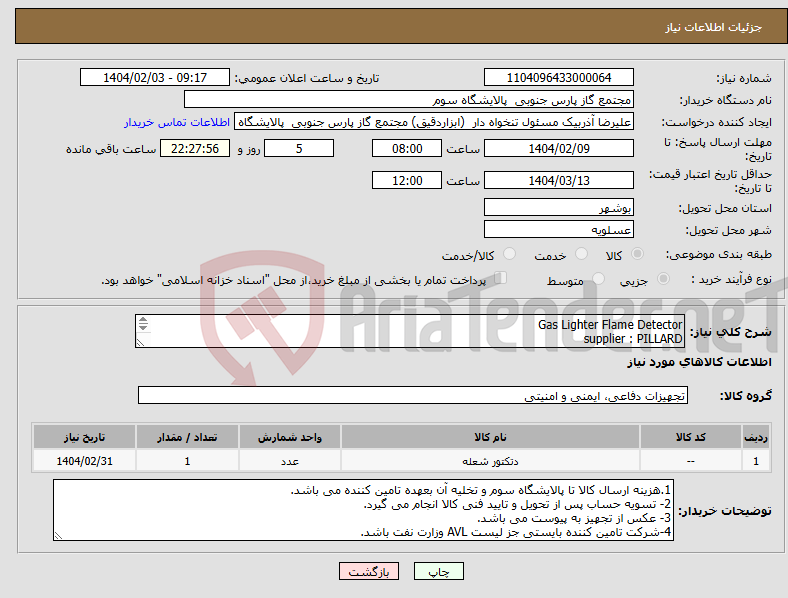This screenshot has height=598, width=788.
Task: Select the کالا/خدمت radio button
Action: click(510, 254)
